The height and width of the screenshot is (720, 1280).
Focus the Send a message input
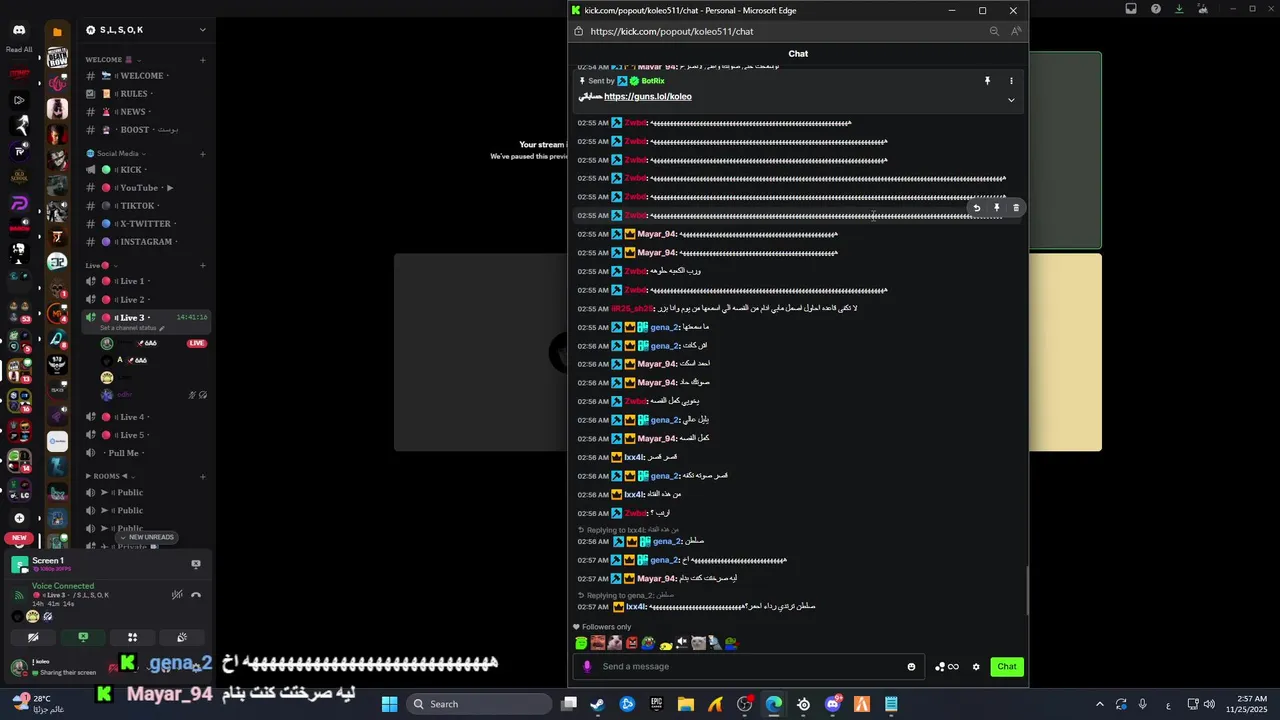750,667
